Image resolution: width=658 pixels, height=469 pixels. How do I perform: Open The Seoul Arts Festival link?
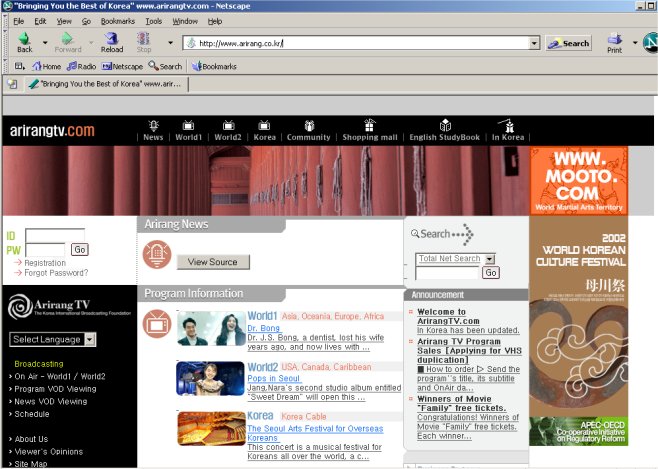tap(315, 433)
